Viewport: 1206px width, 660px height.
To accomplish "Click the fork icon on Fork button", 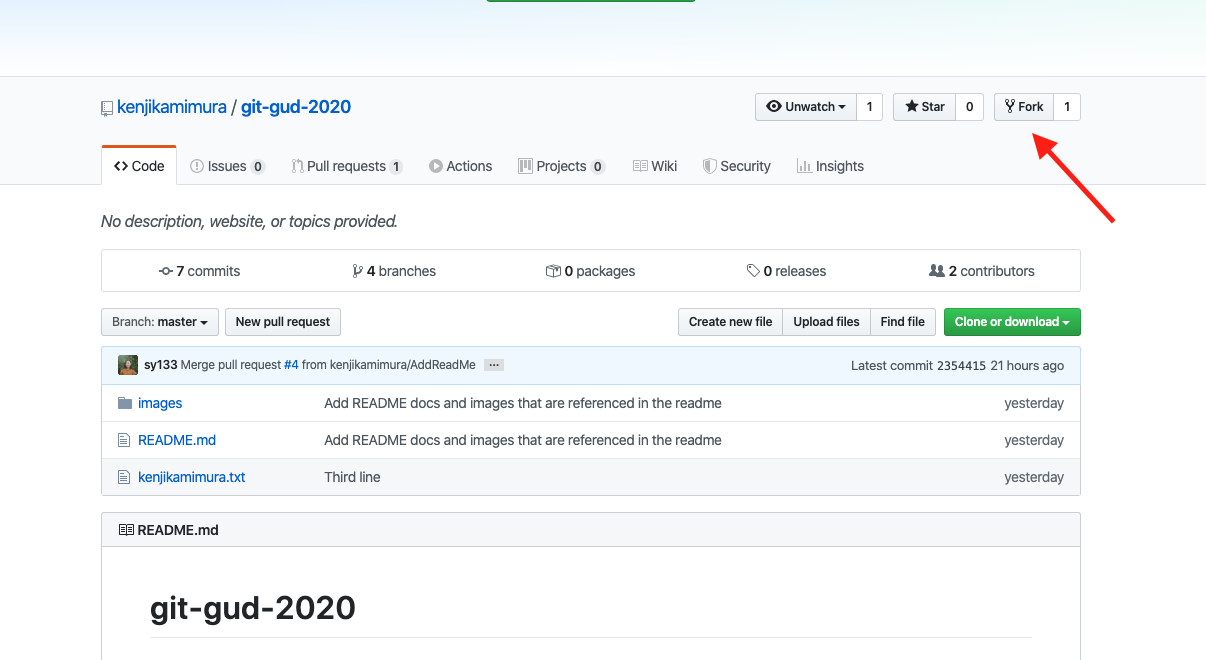I will [1010, 107].
